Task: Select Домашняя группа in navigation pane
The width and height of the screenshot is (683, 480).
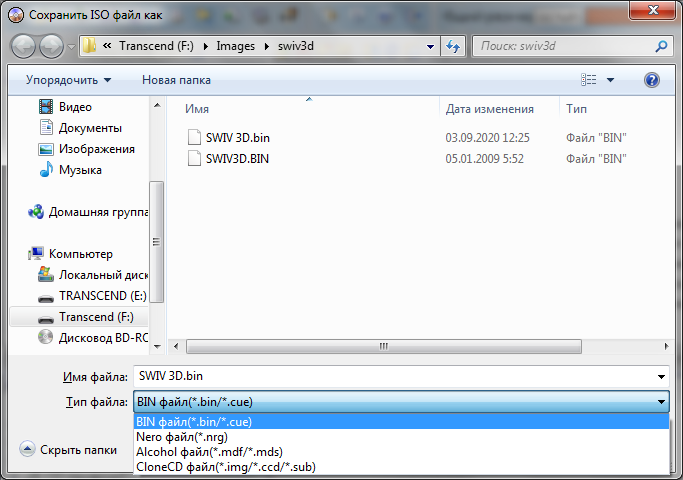Action: [x=98, y=212]
